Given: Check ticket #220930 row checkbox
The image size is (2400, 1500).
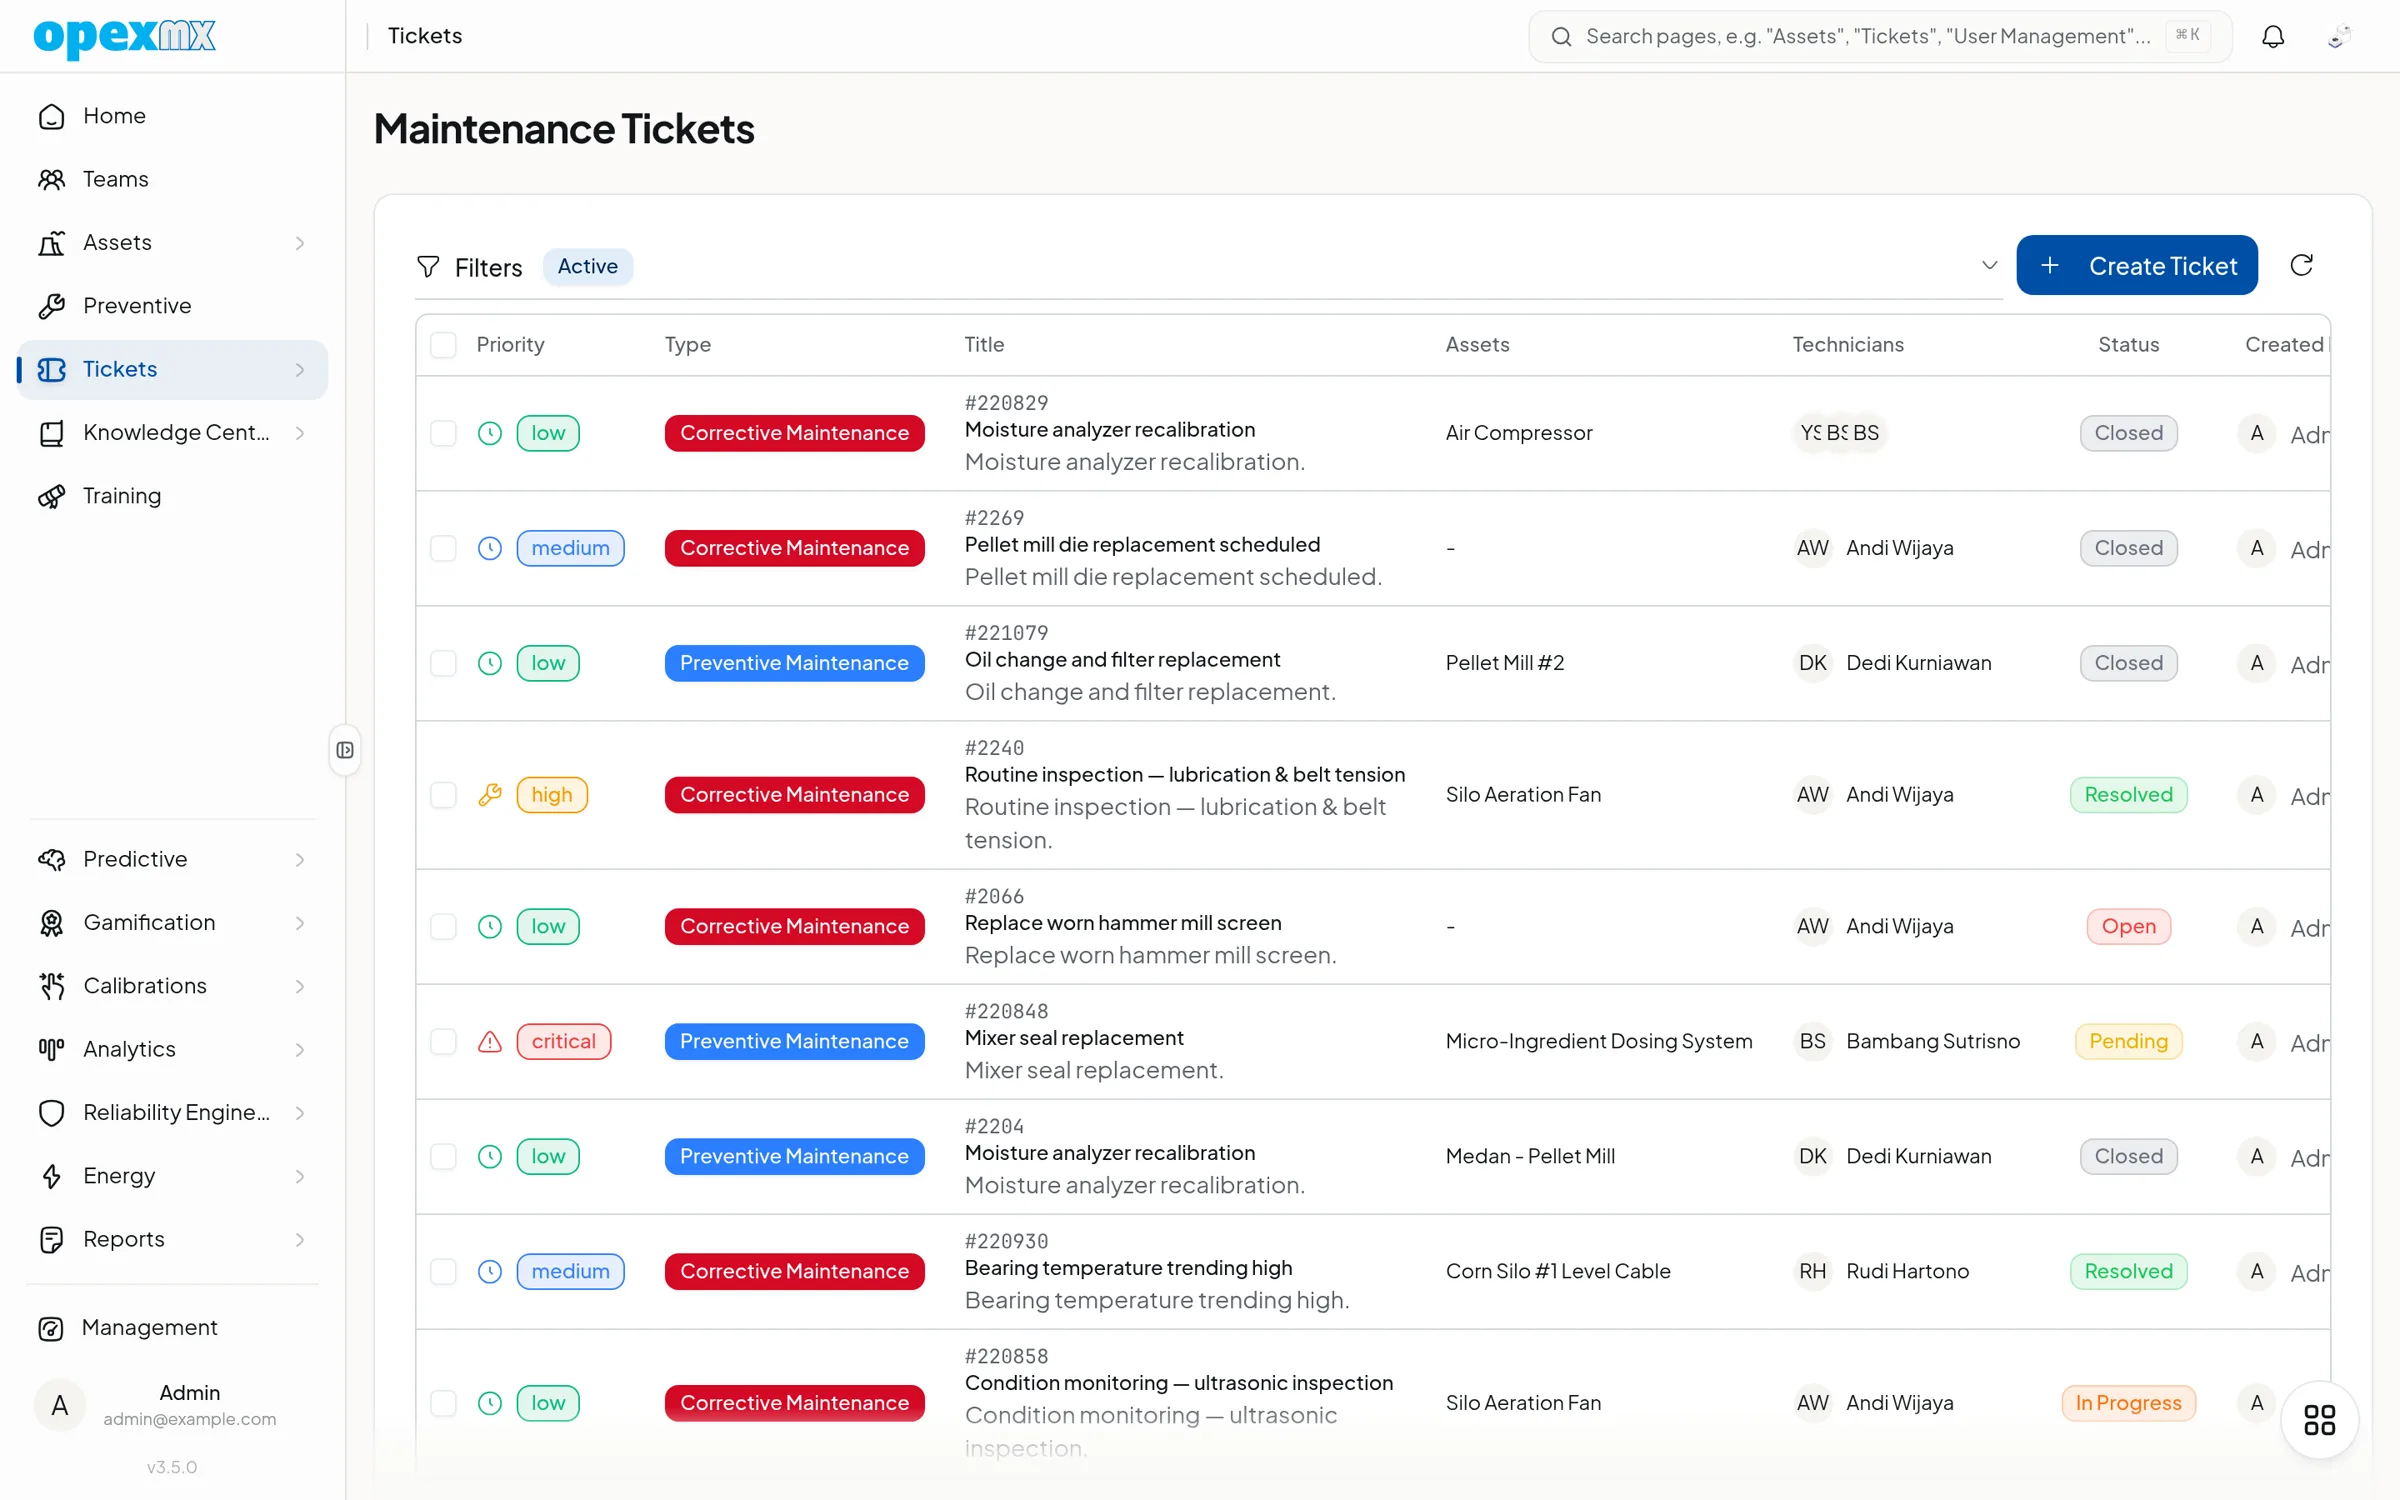Looking at the screenshot, I should pyautogui.click(x=443, y=1271).
